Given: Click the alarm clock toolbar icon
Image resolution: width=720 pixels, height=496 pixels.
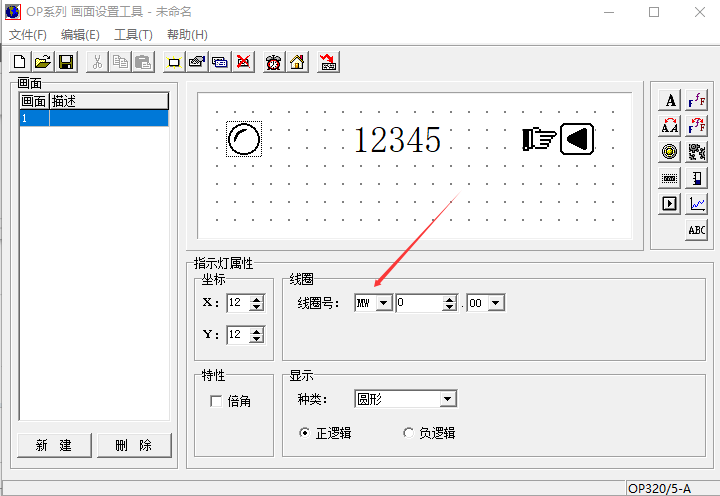Looking at the screenshot, I should (274, 62).
